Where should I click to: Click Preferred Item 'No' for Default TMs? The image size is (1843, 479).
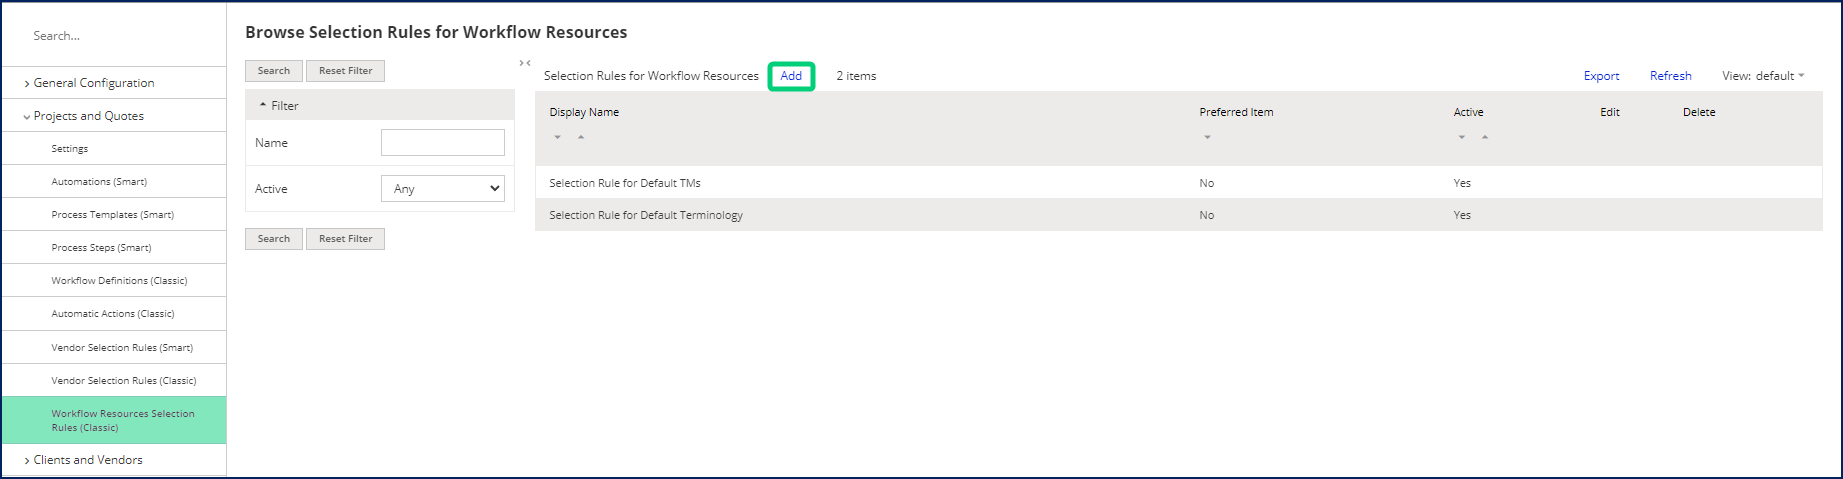tap(1207, 183)
